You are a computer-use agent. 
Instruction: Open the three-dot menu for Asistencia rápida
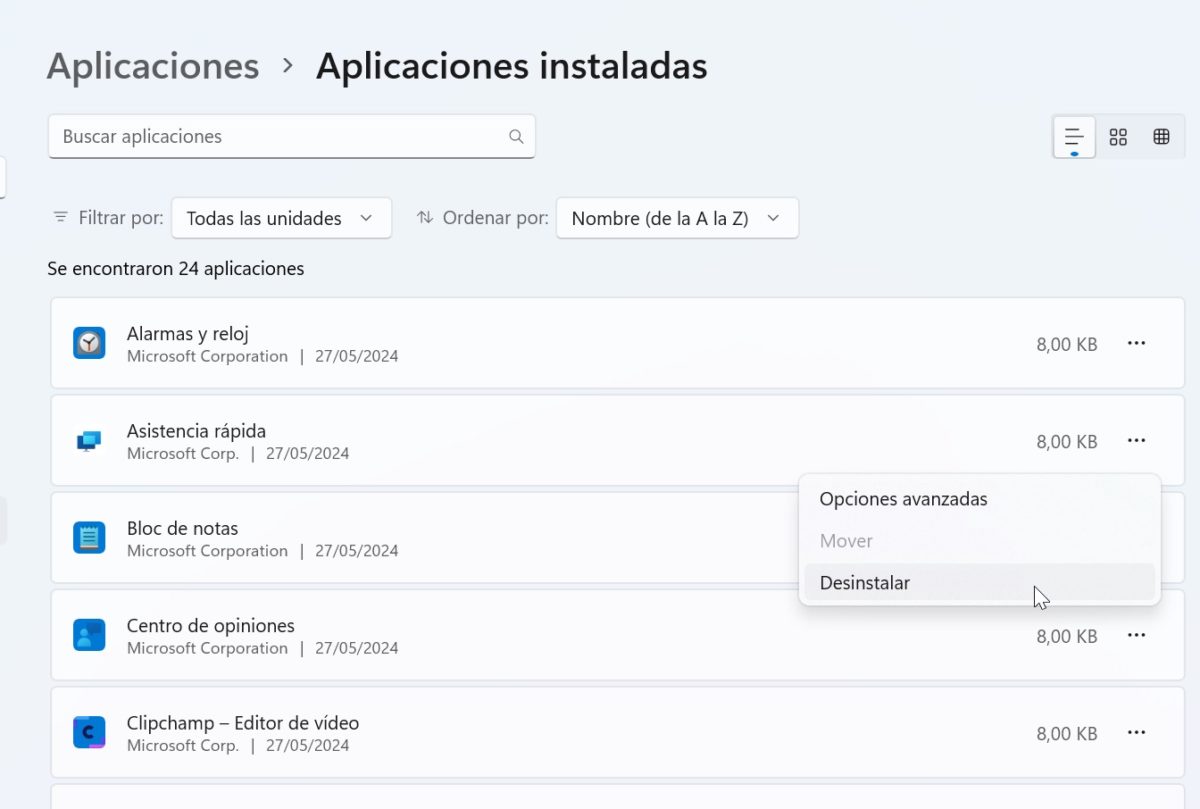1136,440
